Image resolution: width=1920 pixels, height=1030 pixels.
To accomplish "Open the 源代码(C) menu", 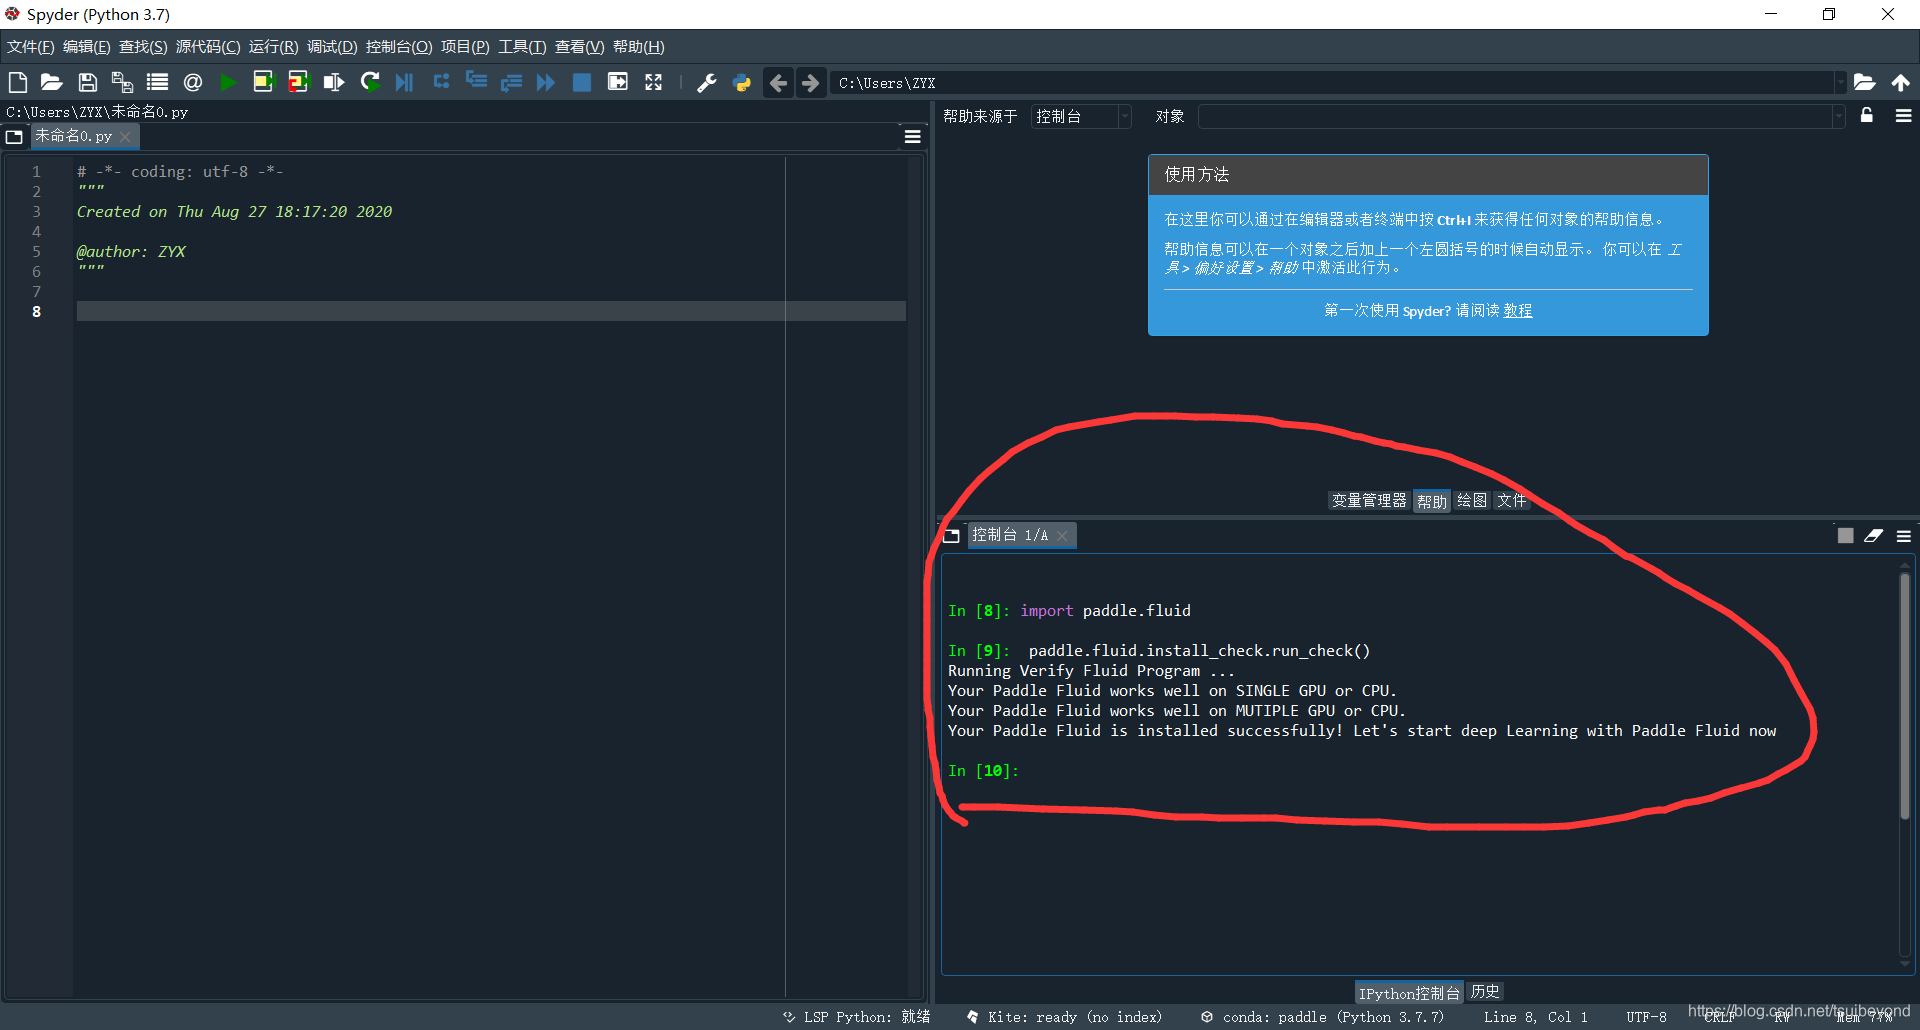I will 208,47.
